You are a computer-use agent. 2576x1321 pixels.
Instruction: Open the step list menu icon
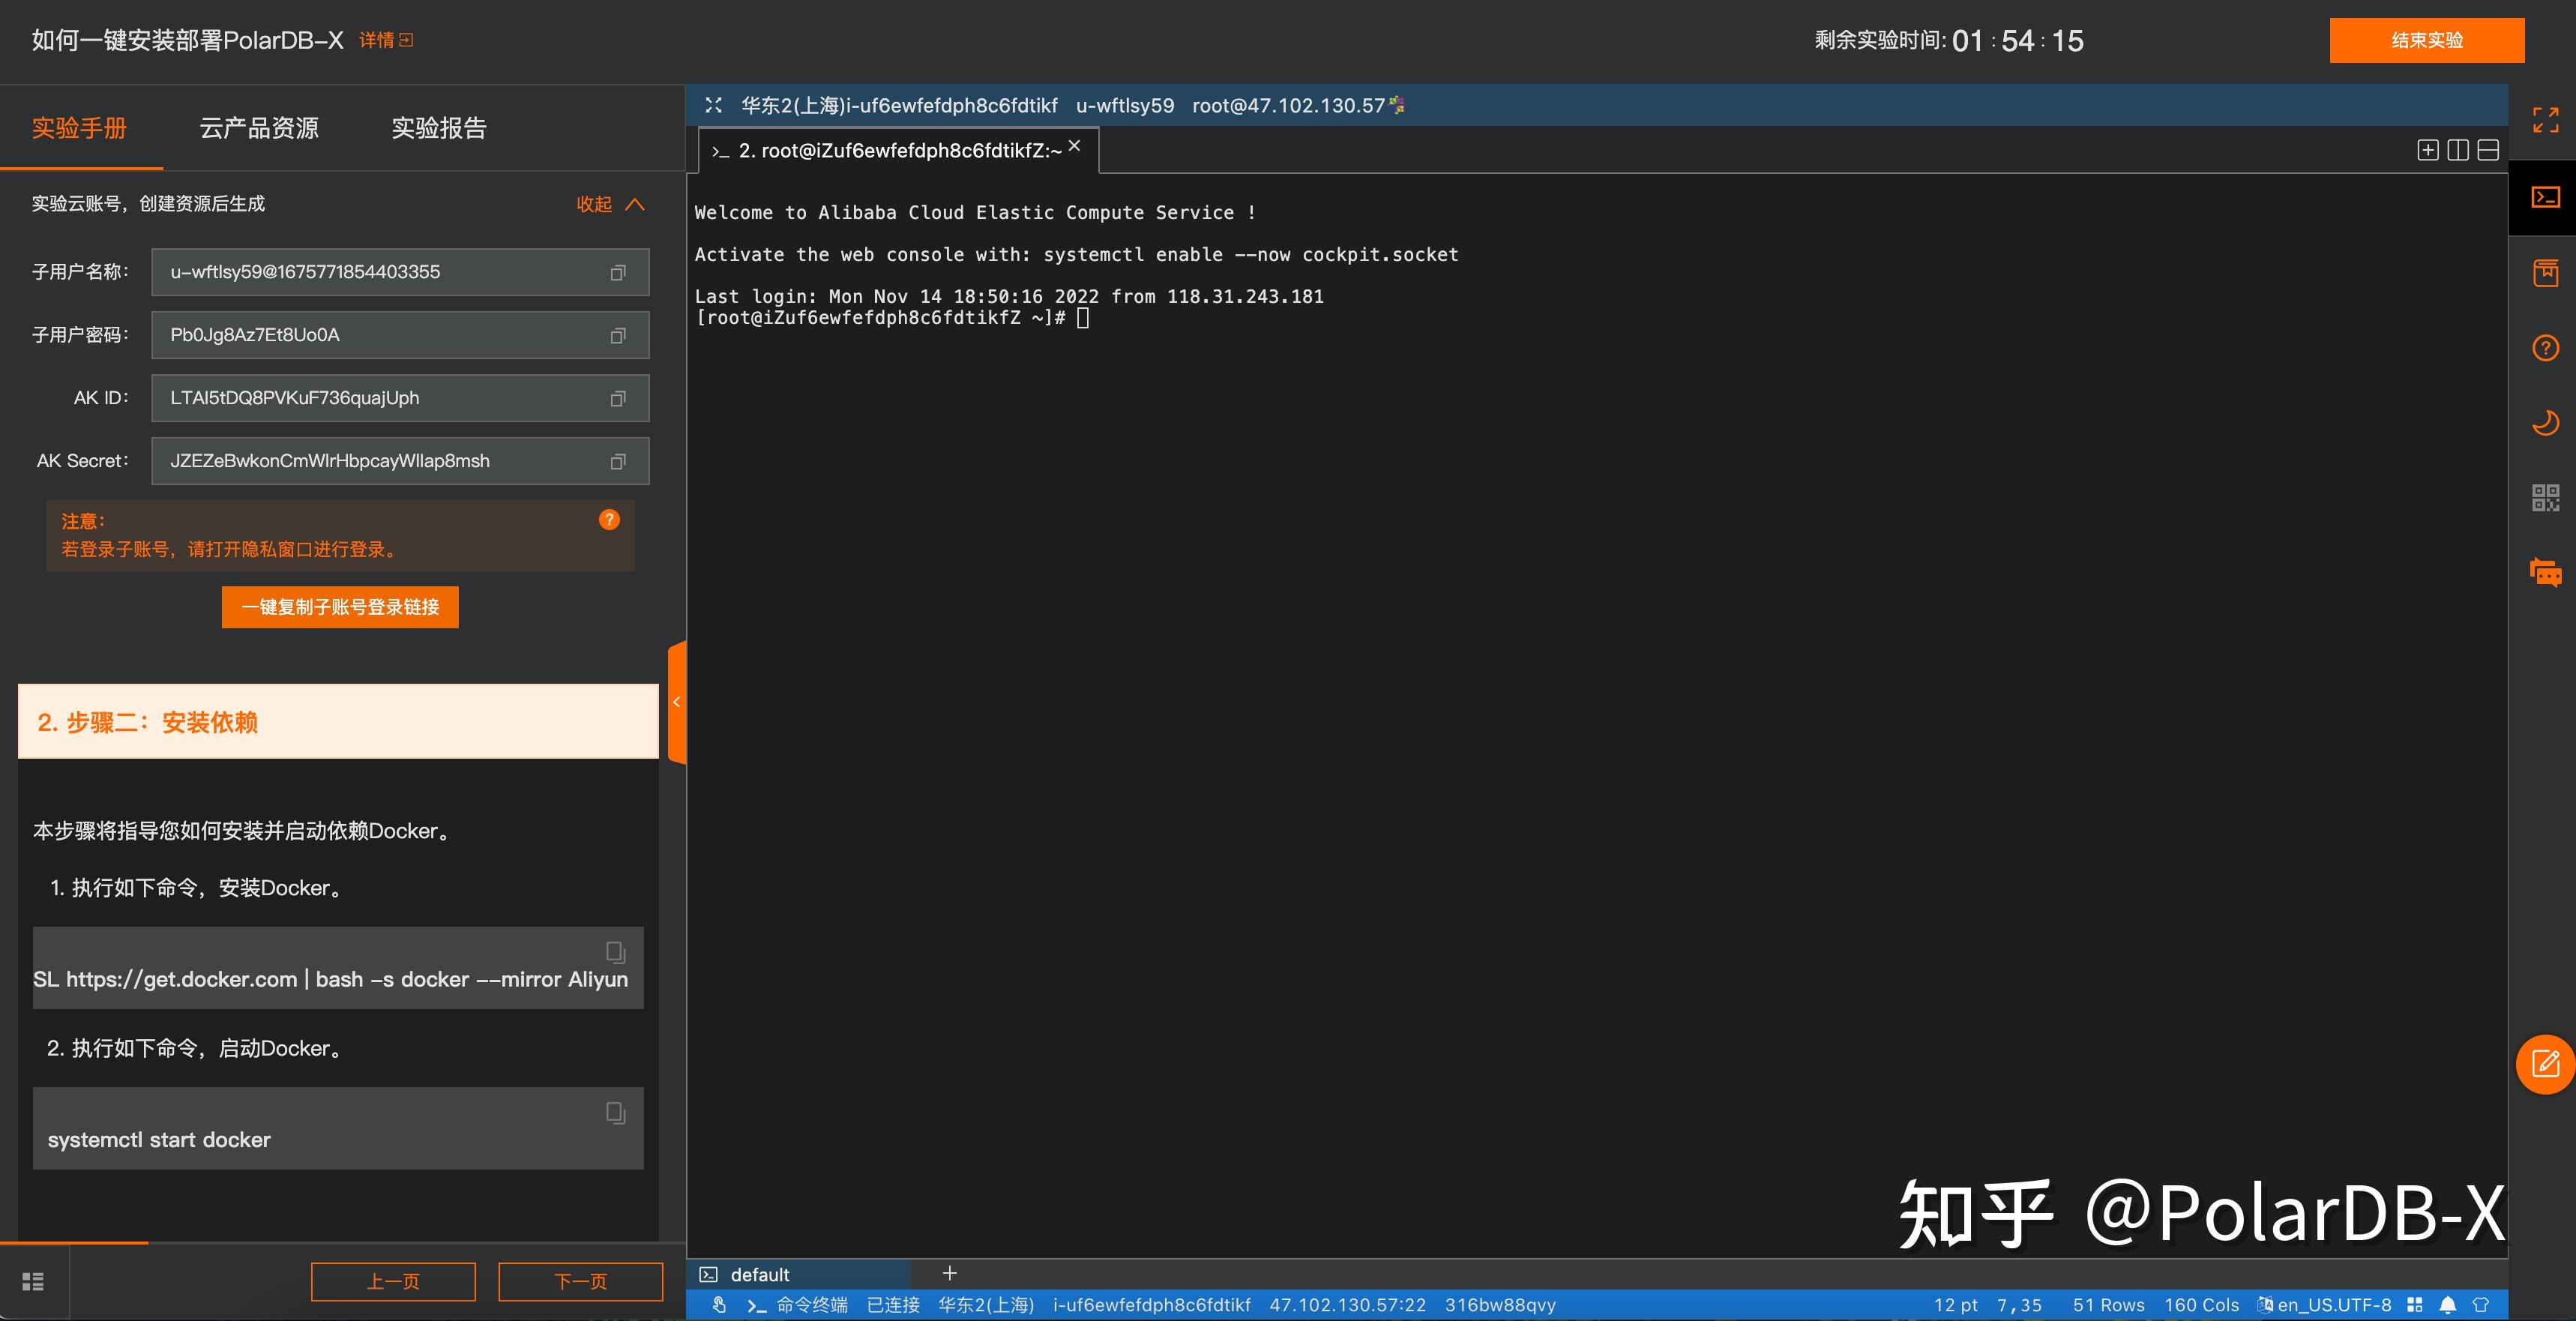click(33, 1281)
